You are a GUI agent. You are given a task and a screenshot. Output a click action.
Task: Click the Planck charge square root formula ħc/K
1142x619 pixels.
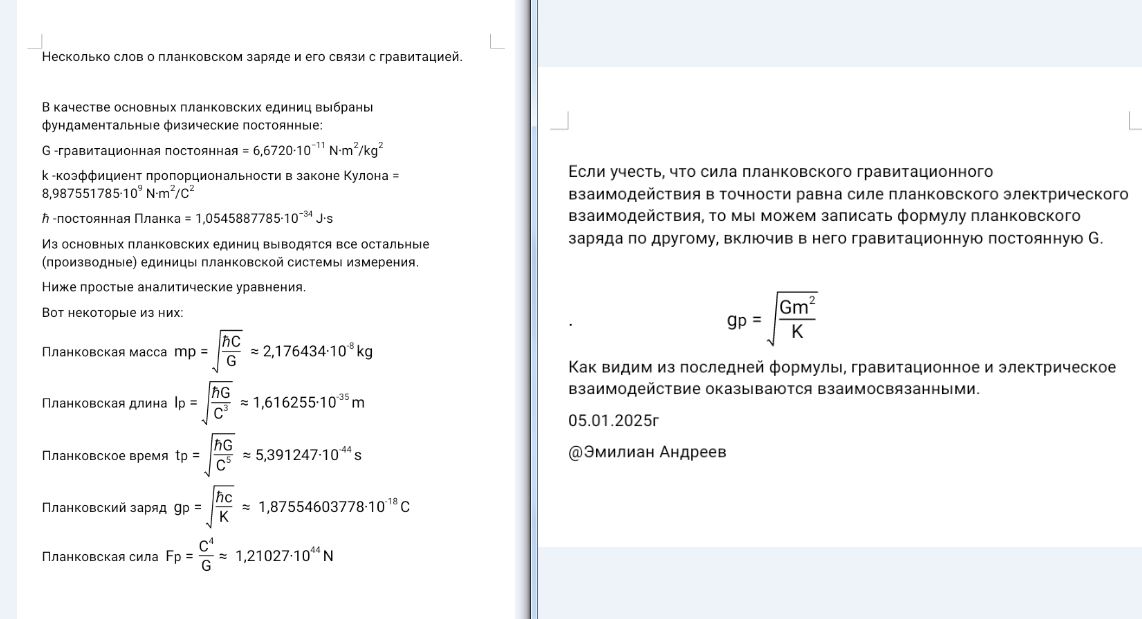[221, 507]
